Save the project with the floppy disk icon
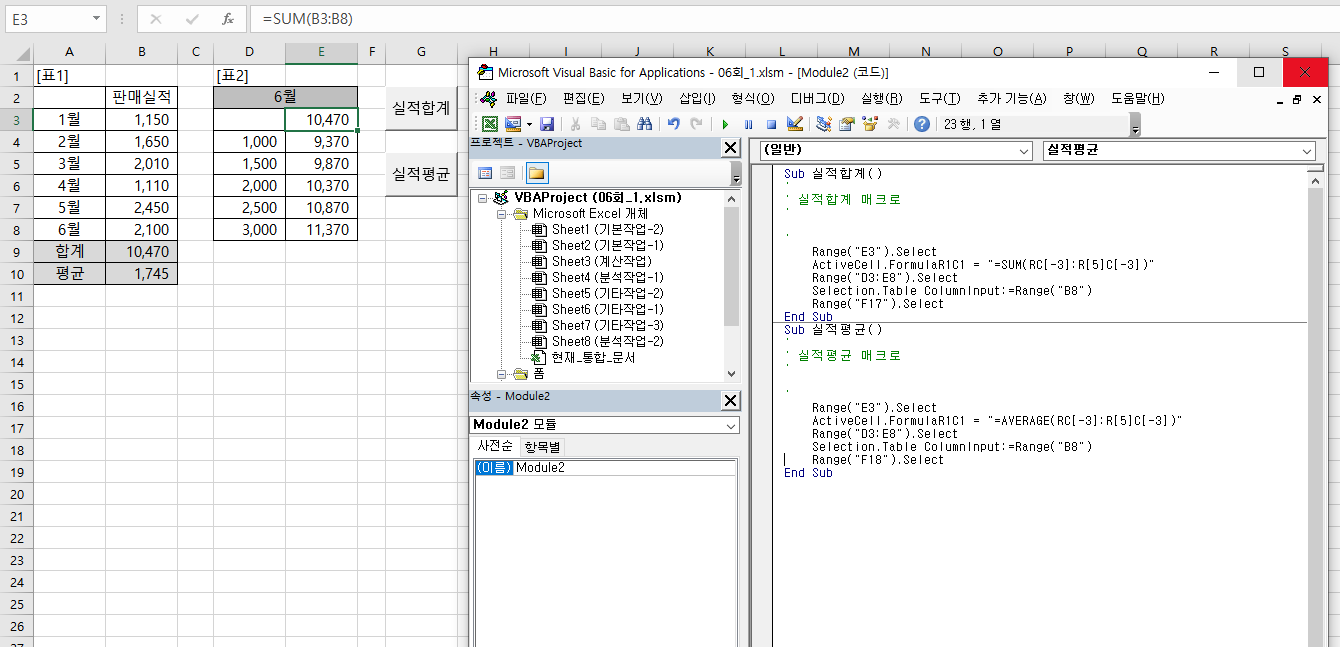Viewport: 1340px width, 647px height. 547,124
